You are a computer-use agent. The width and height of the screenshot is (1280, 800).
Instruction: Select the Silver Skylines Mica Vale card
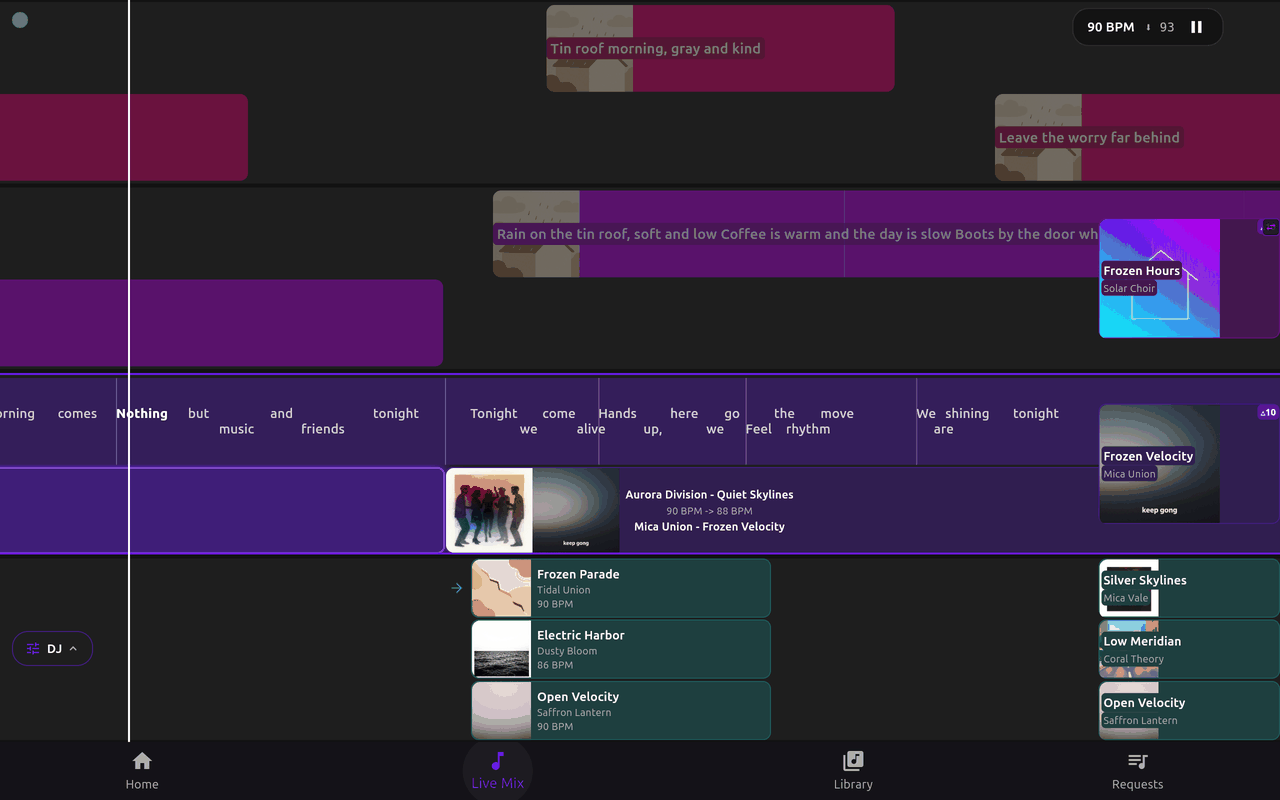click(x=1189, y=588)
